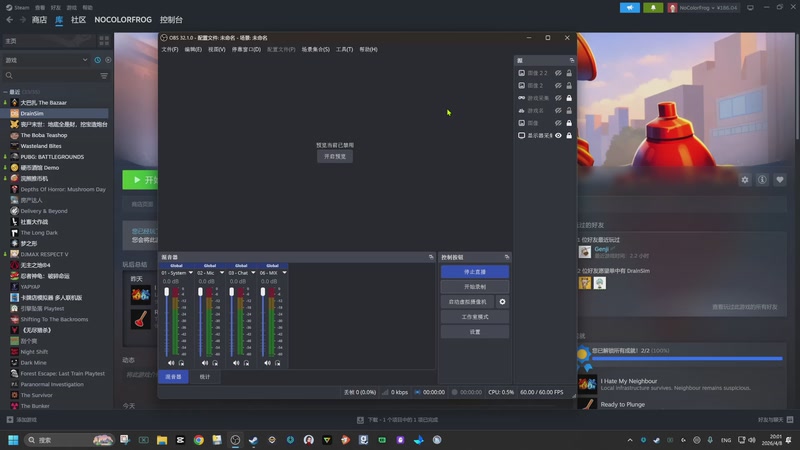Viewport: 800px width, 450px height.
Task: Lock the 图像 2 2 source
Action: pos(569,73)
